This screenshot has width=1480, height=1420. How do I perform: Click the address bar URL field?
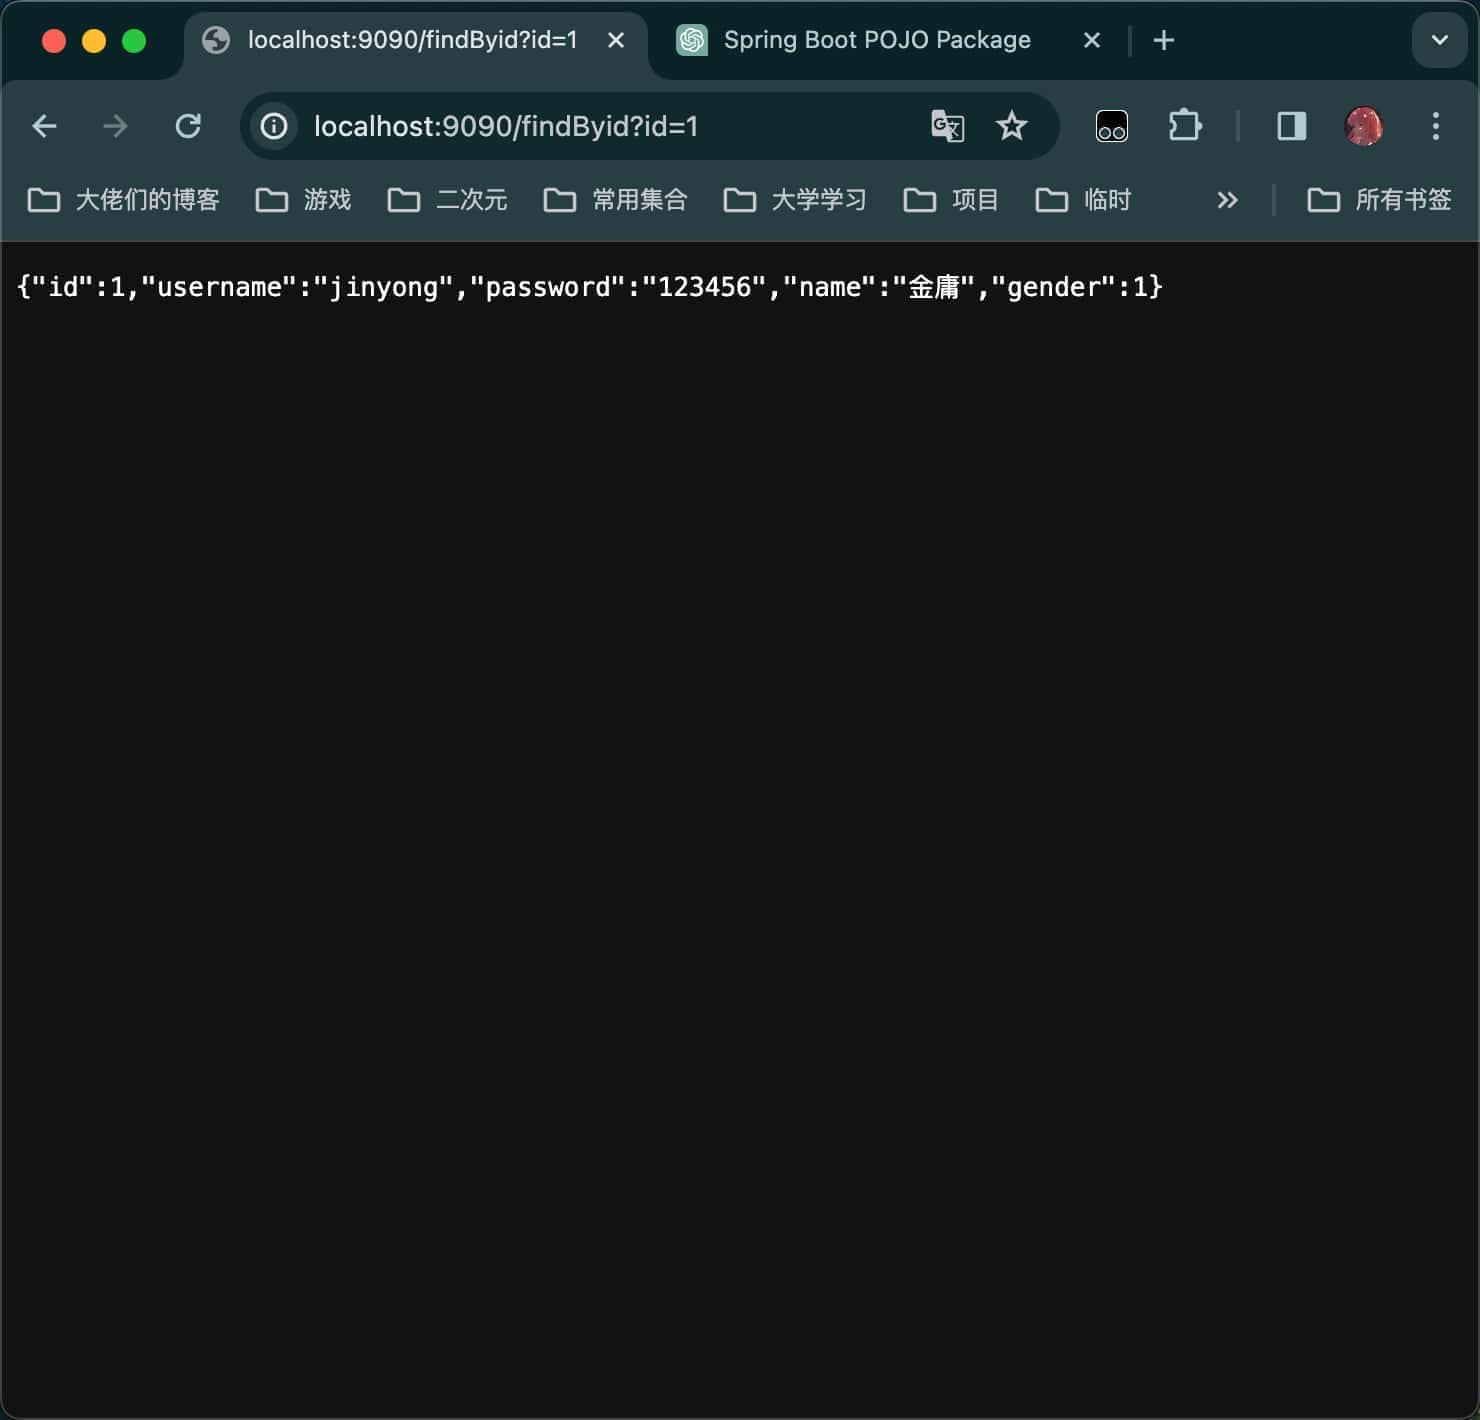(600, 126)
